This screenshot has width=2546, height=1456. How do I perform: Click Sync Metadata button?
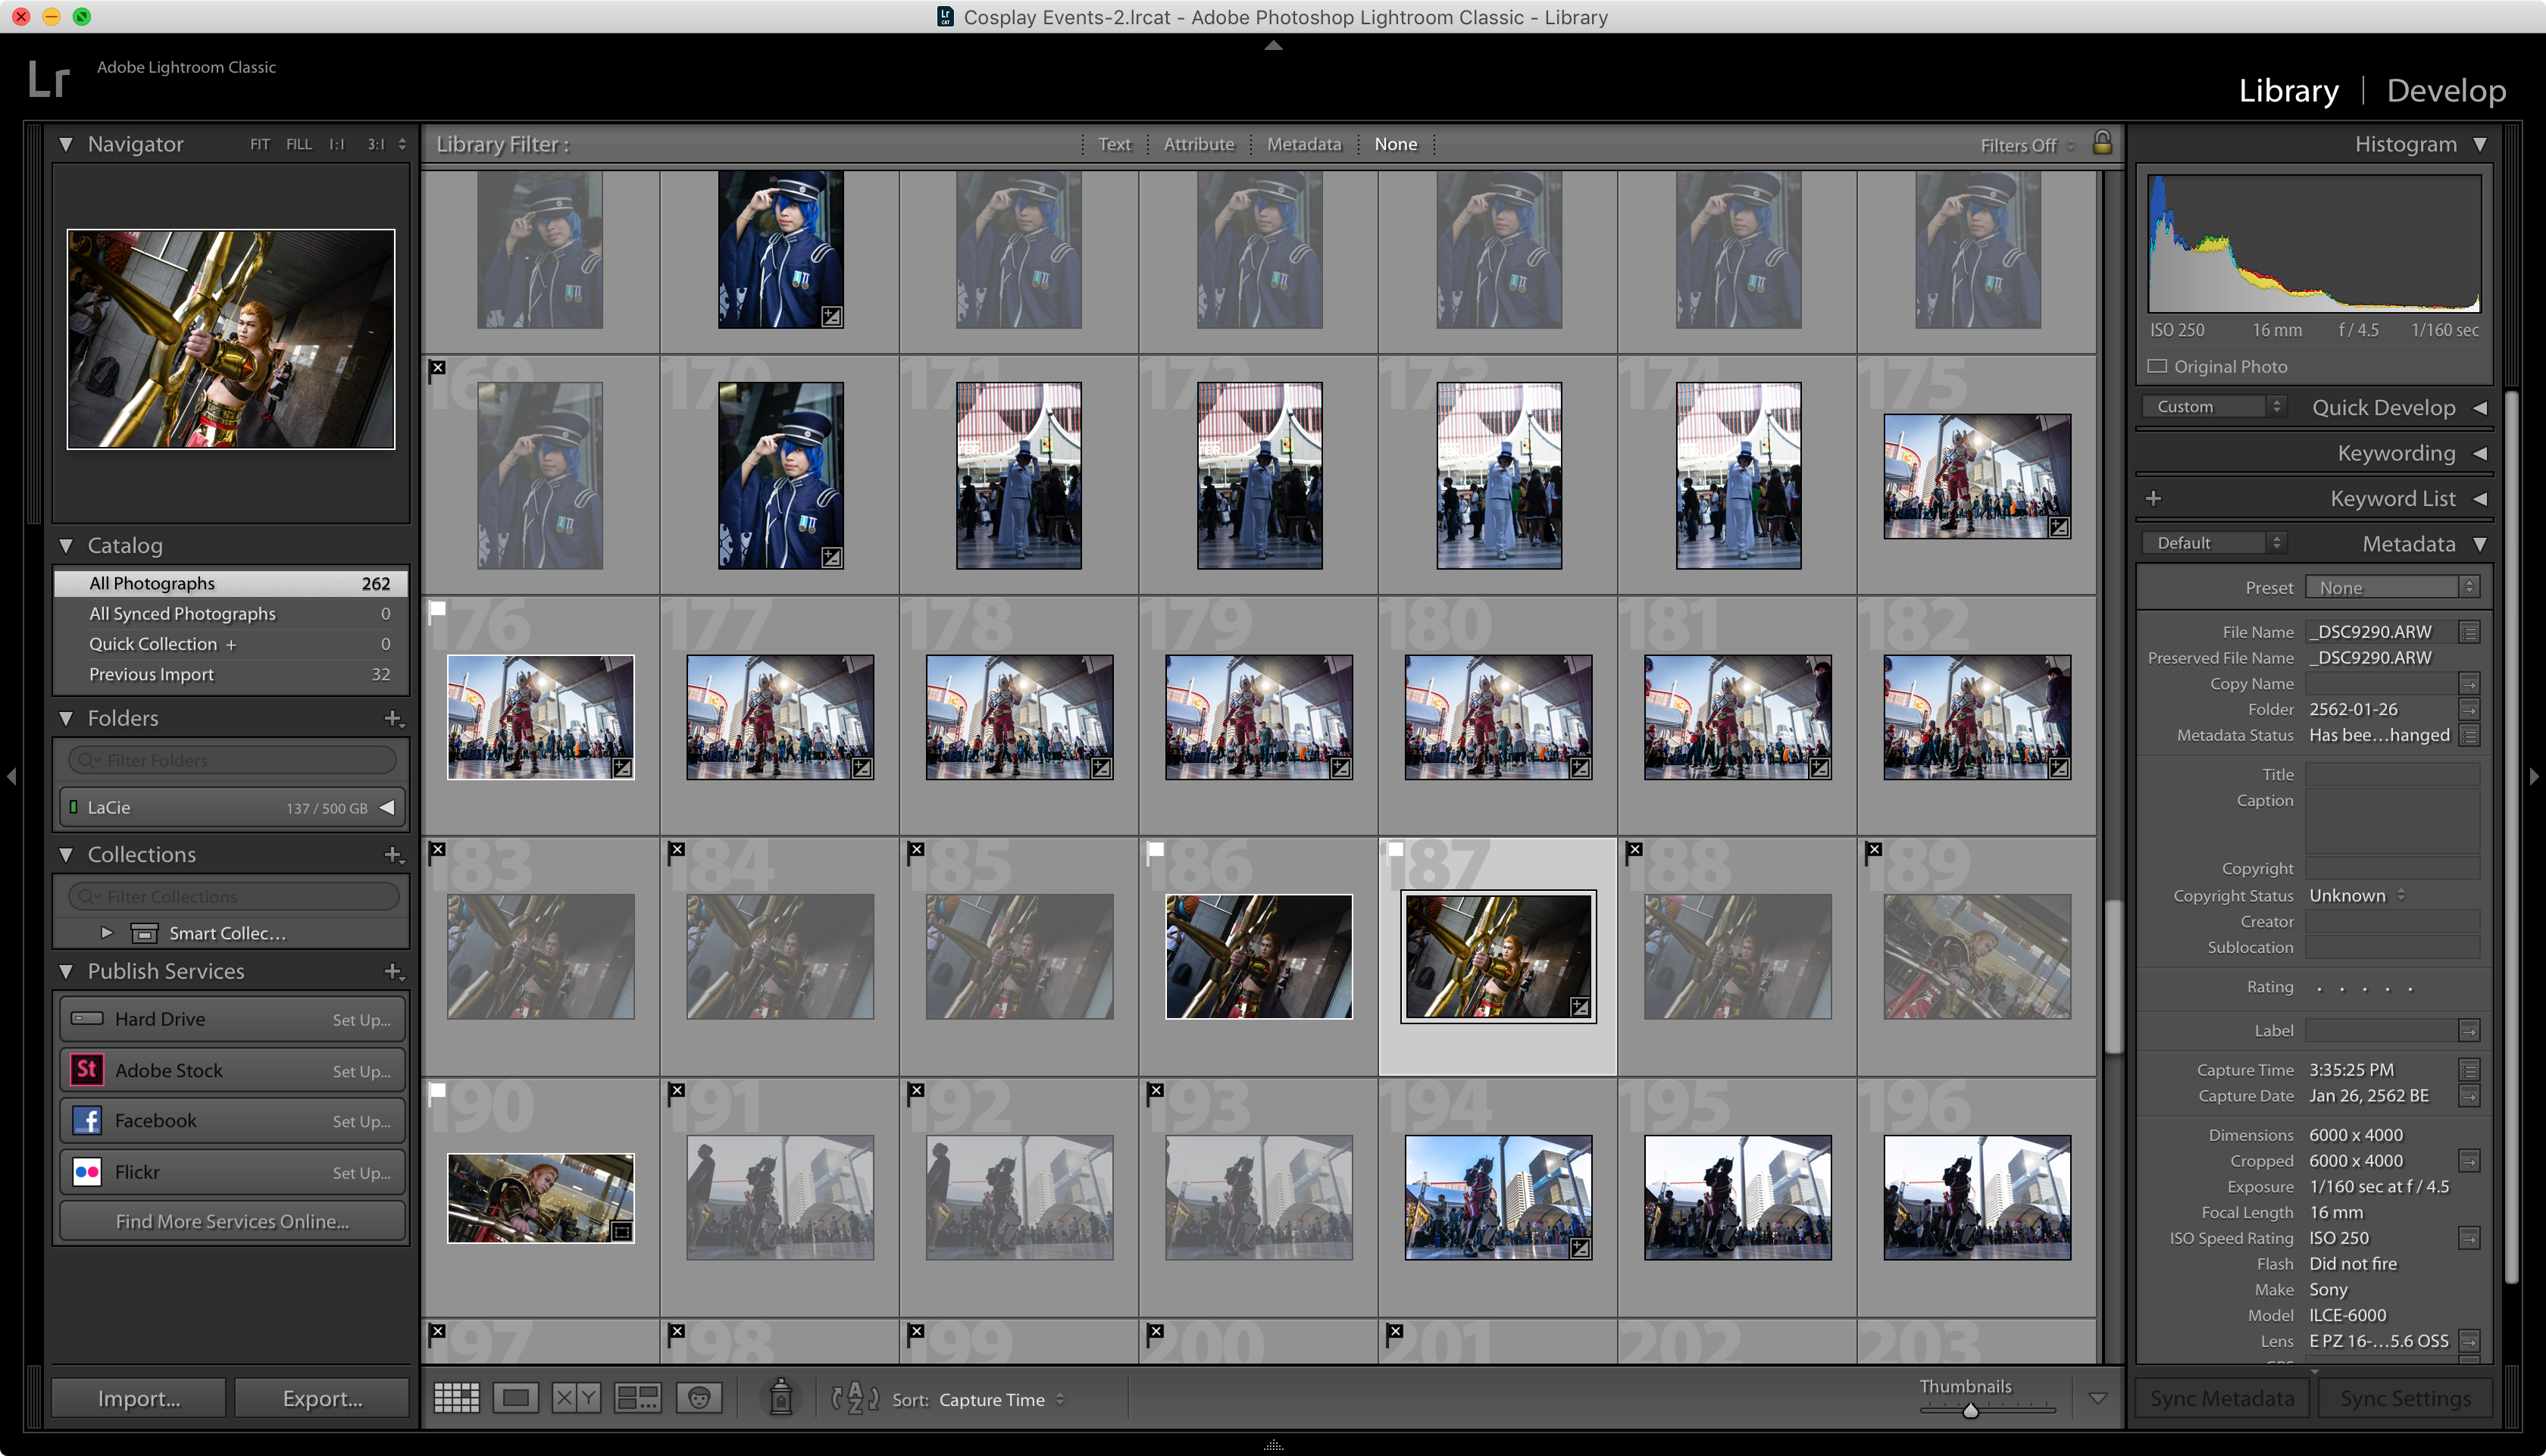pos(2222,1398)
